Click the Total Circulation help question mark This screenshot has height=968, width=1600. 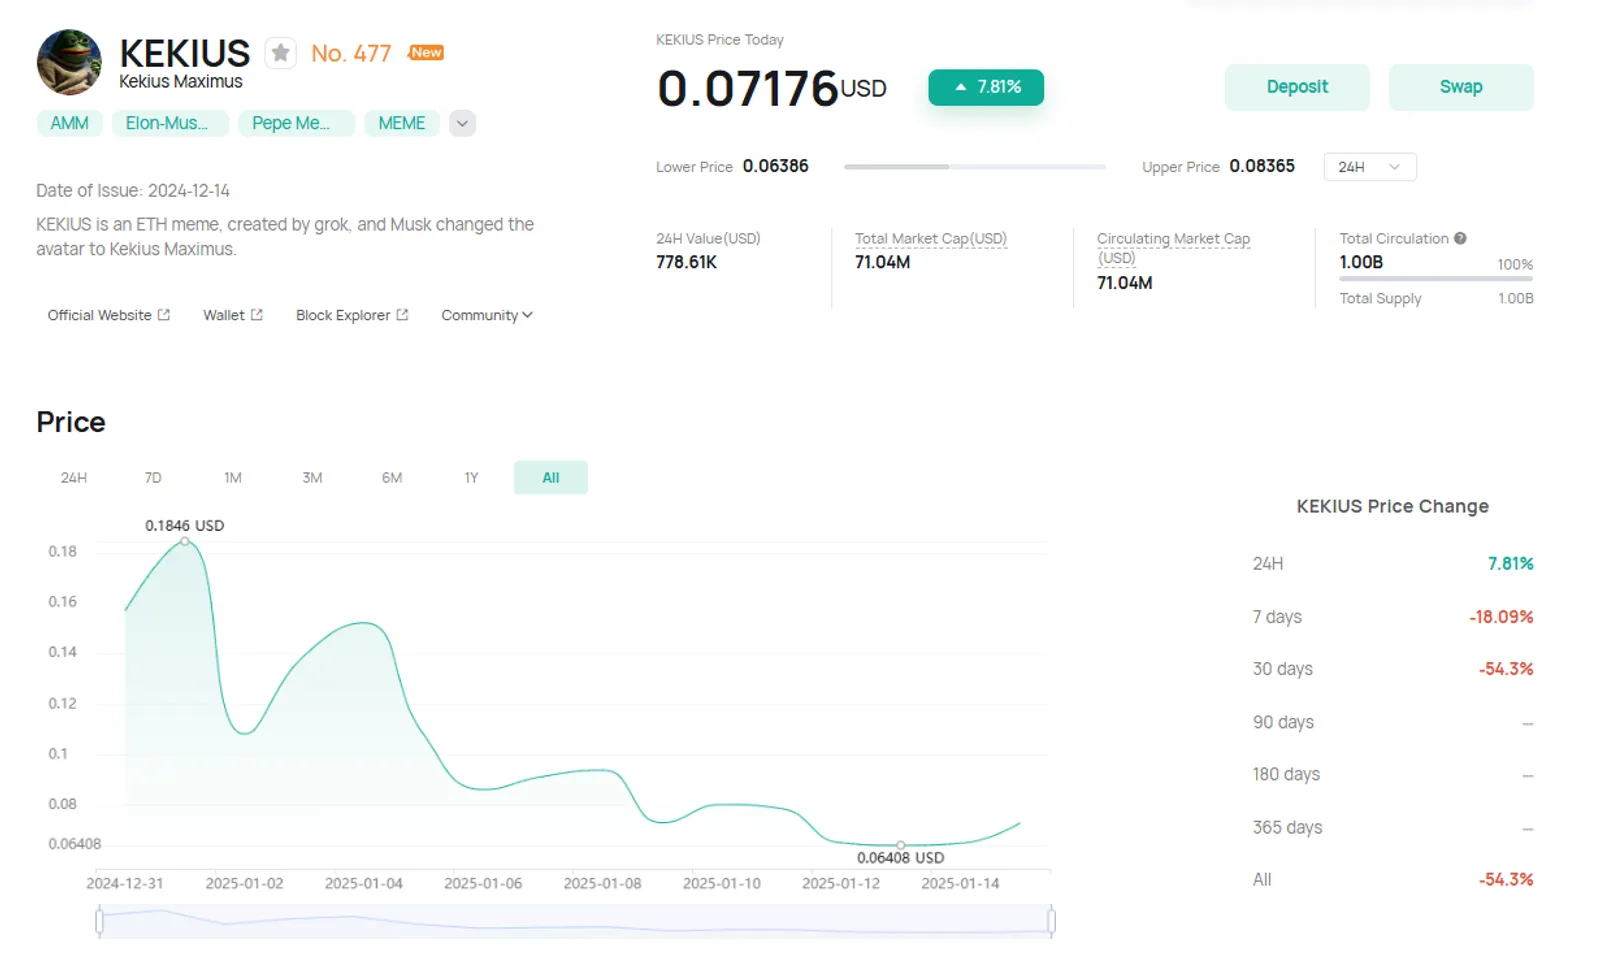point(1460,238)
